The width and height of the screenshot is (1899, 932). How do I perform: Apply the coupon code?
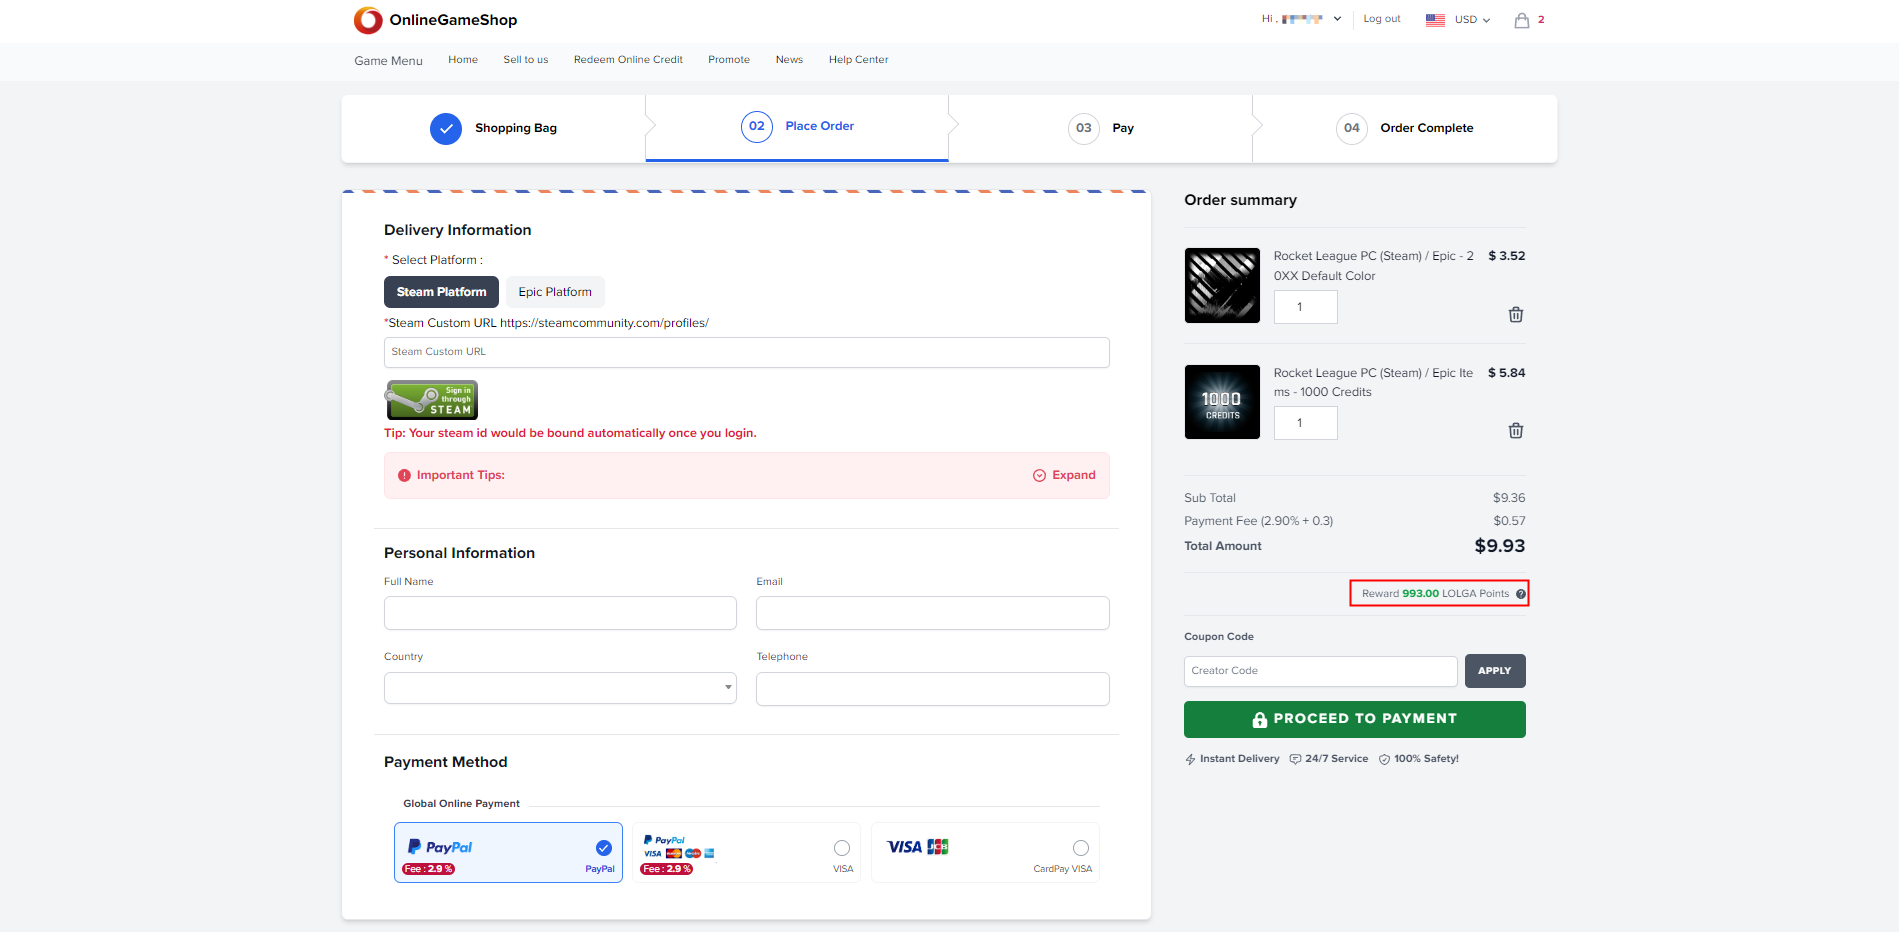click(1495, 671)
